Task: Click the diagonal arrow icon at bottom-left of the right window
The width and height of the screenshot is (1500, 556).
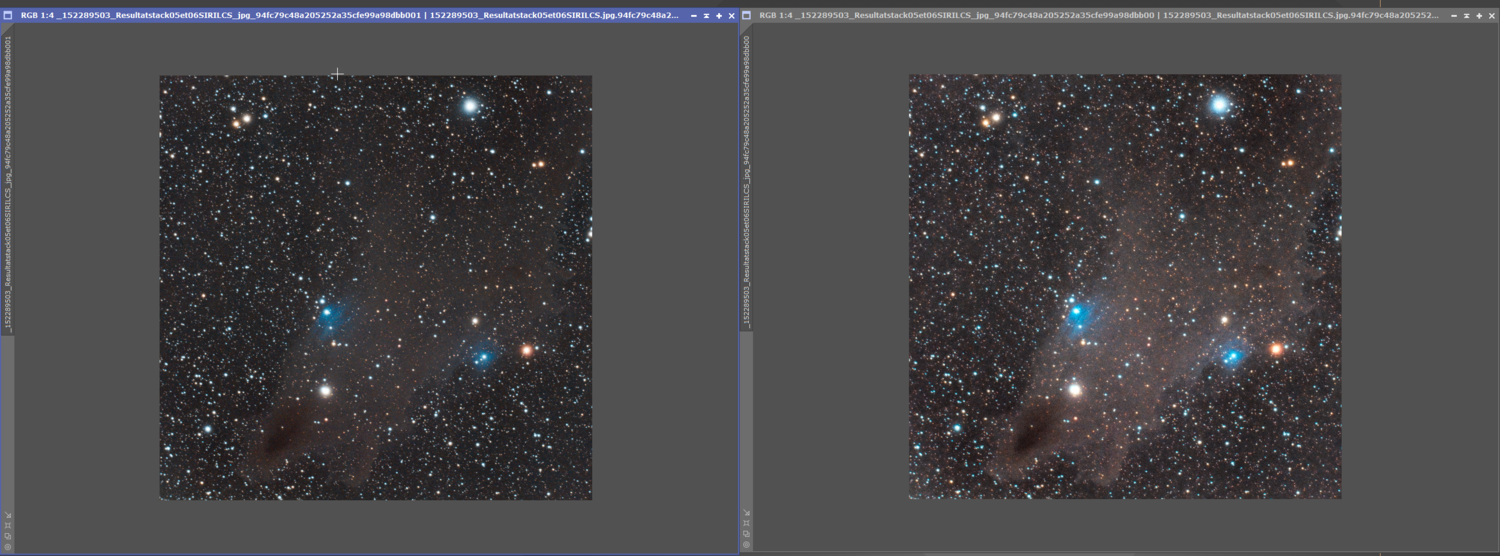Action: [x=746, y=512]
